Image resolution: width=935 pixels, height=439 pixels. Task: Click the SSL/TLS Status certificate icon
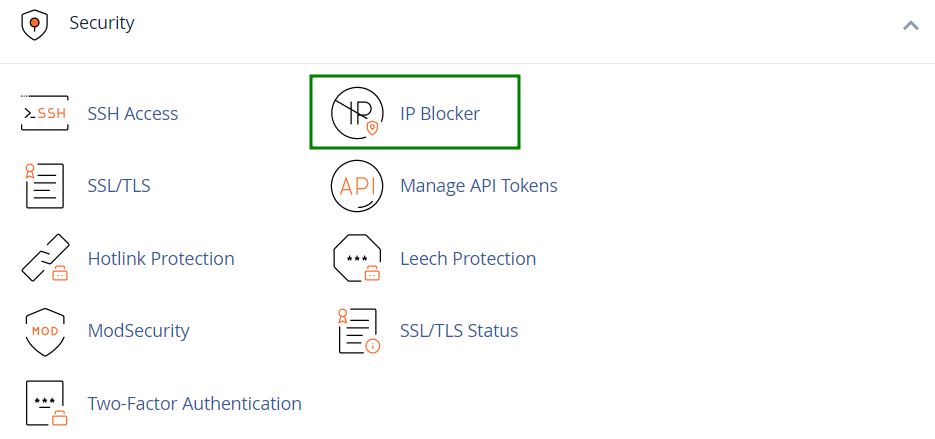358,331
